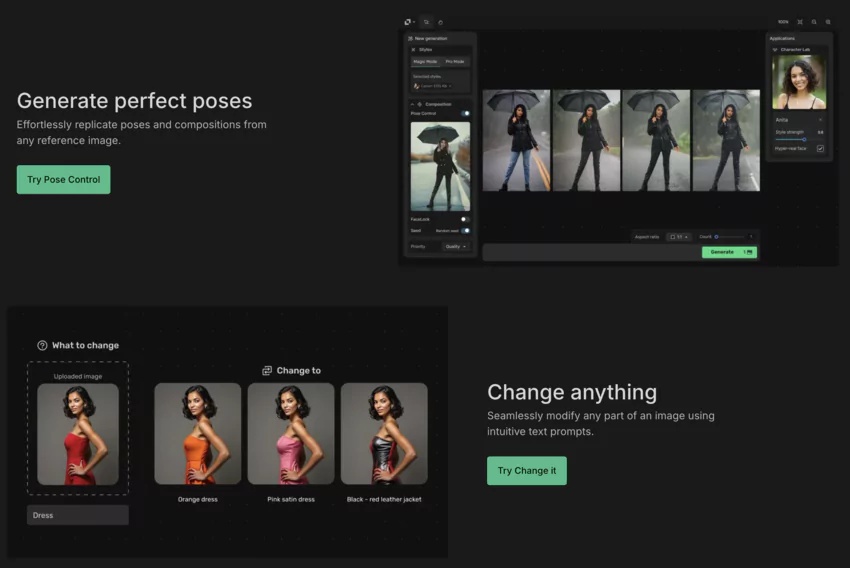Select the Black - red leather jacket image
Image resolution: width=850 pixels, height=568 pixels.
click(384, 434)
